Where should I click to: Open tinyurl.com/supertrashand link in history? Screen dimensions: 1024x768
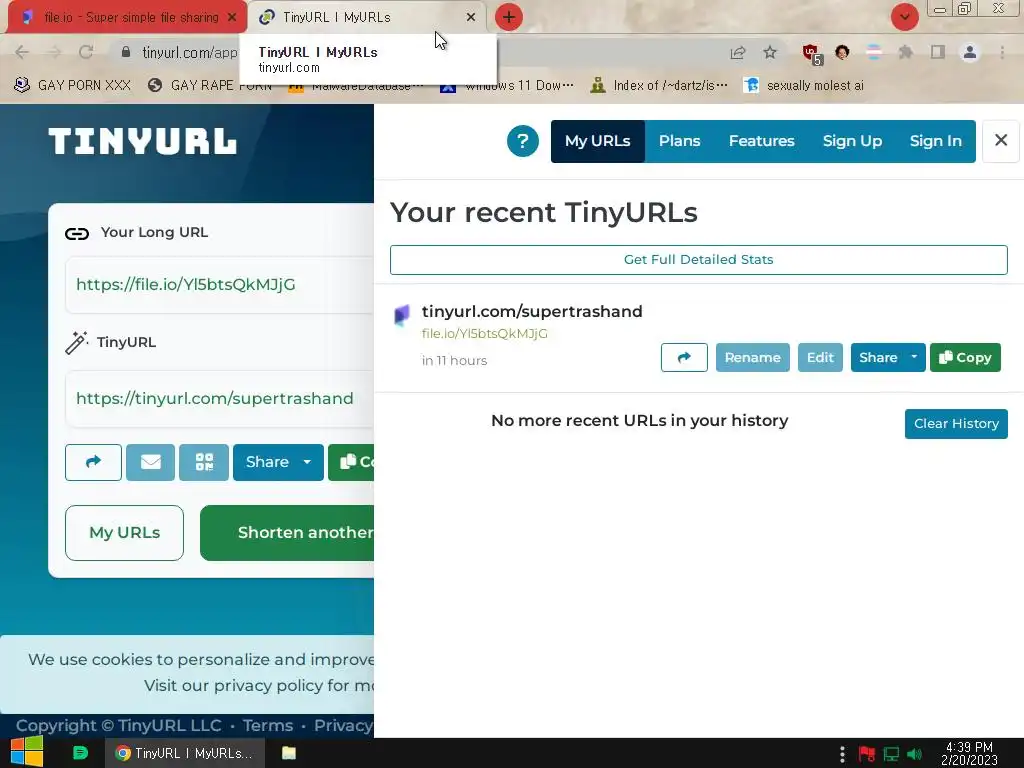(532, 312)
